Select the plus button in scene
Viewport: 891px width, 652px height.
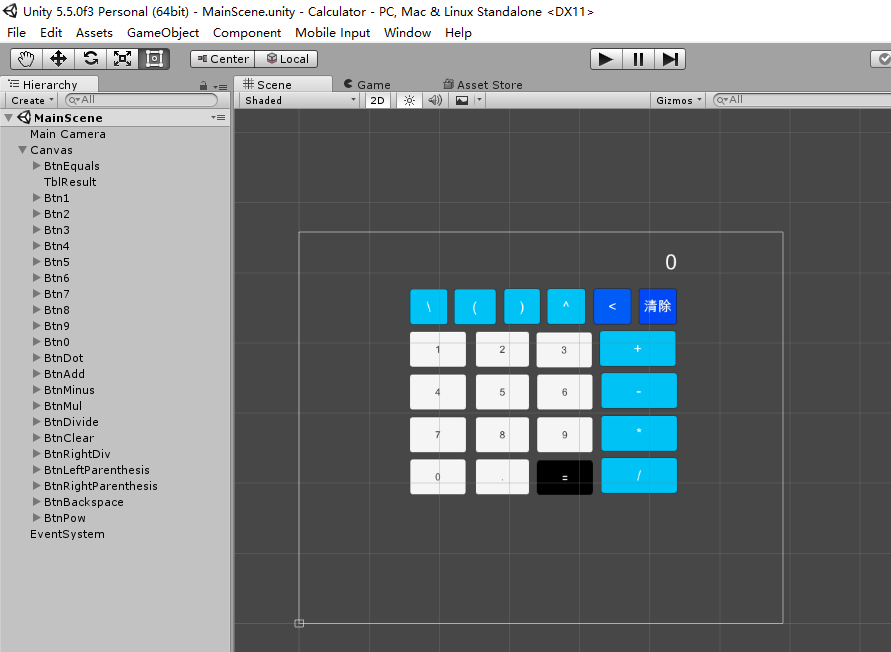638,348
